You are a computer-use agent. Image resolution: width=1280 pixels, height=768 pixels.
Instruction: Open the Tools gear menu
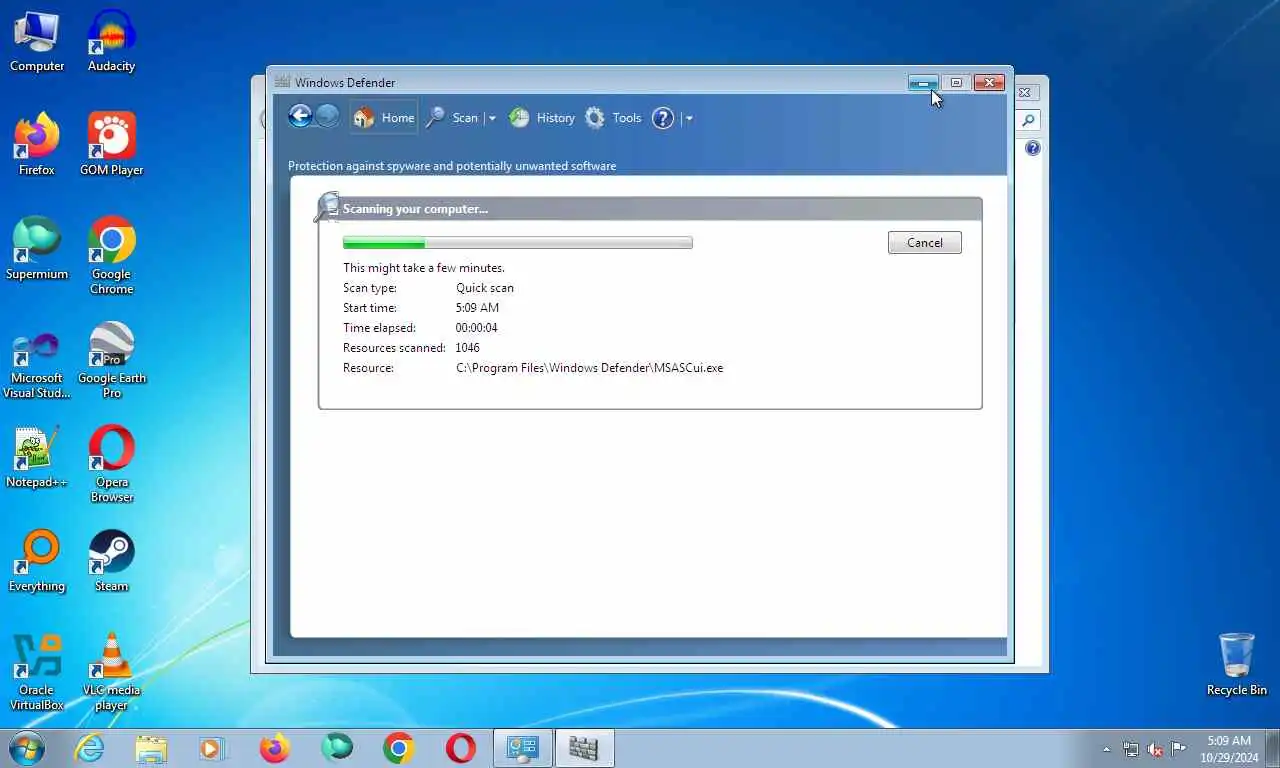[x=613, y=118]
